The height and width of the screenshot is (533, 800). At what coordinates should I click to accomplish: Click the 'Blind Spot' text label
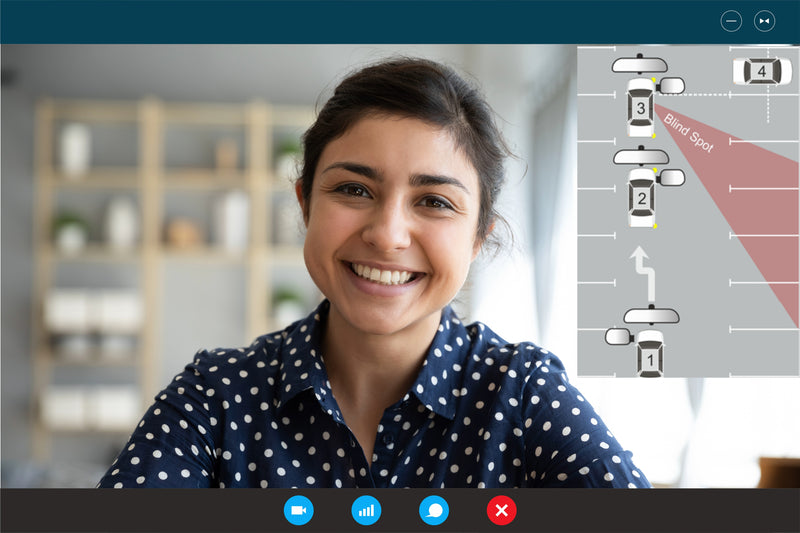point(689,133)
